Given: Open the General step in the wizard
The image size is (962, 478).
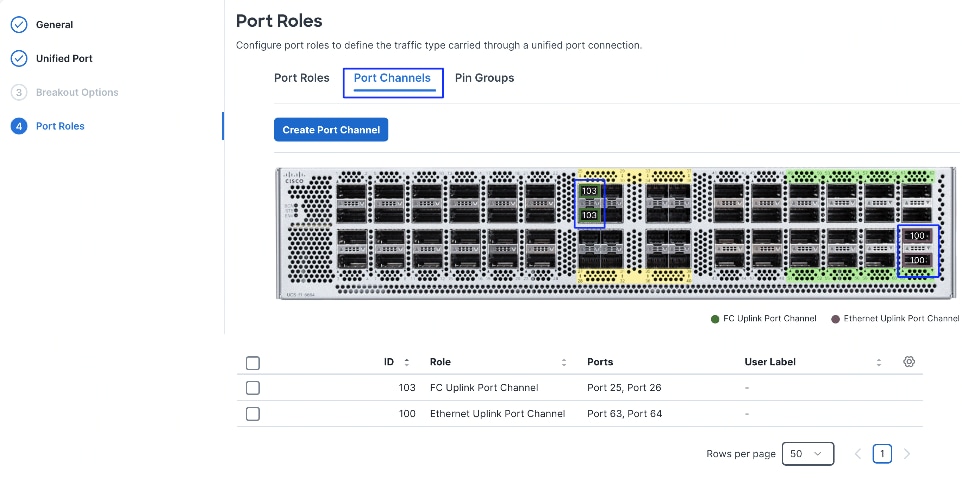Looking at the screenshot, I should click(54, 25).
